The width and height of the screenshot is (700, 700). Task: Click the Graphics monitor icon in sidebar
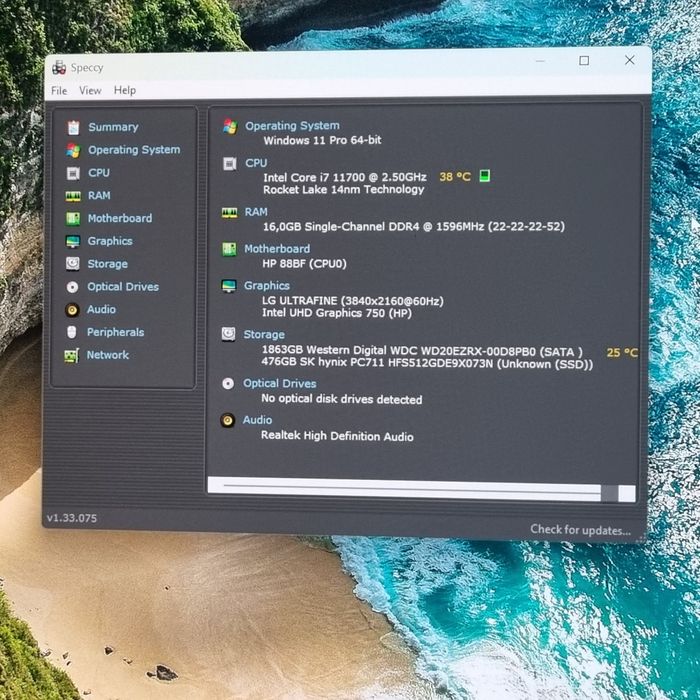point(72,242)
